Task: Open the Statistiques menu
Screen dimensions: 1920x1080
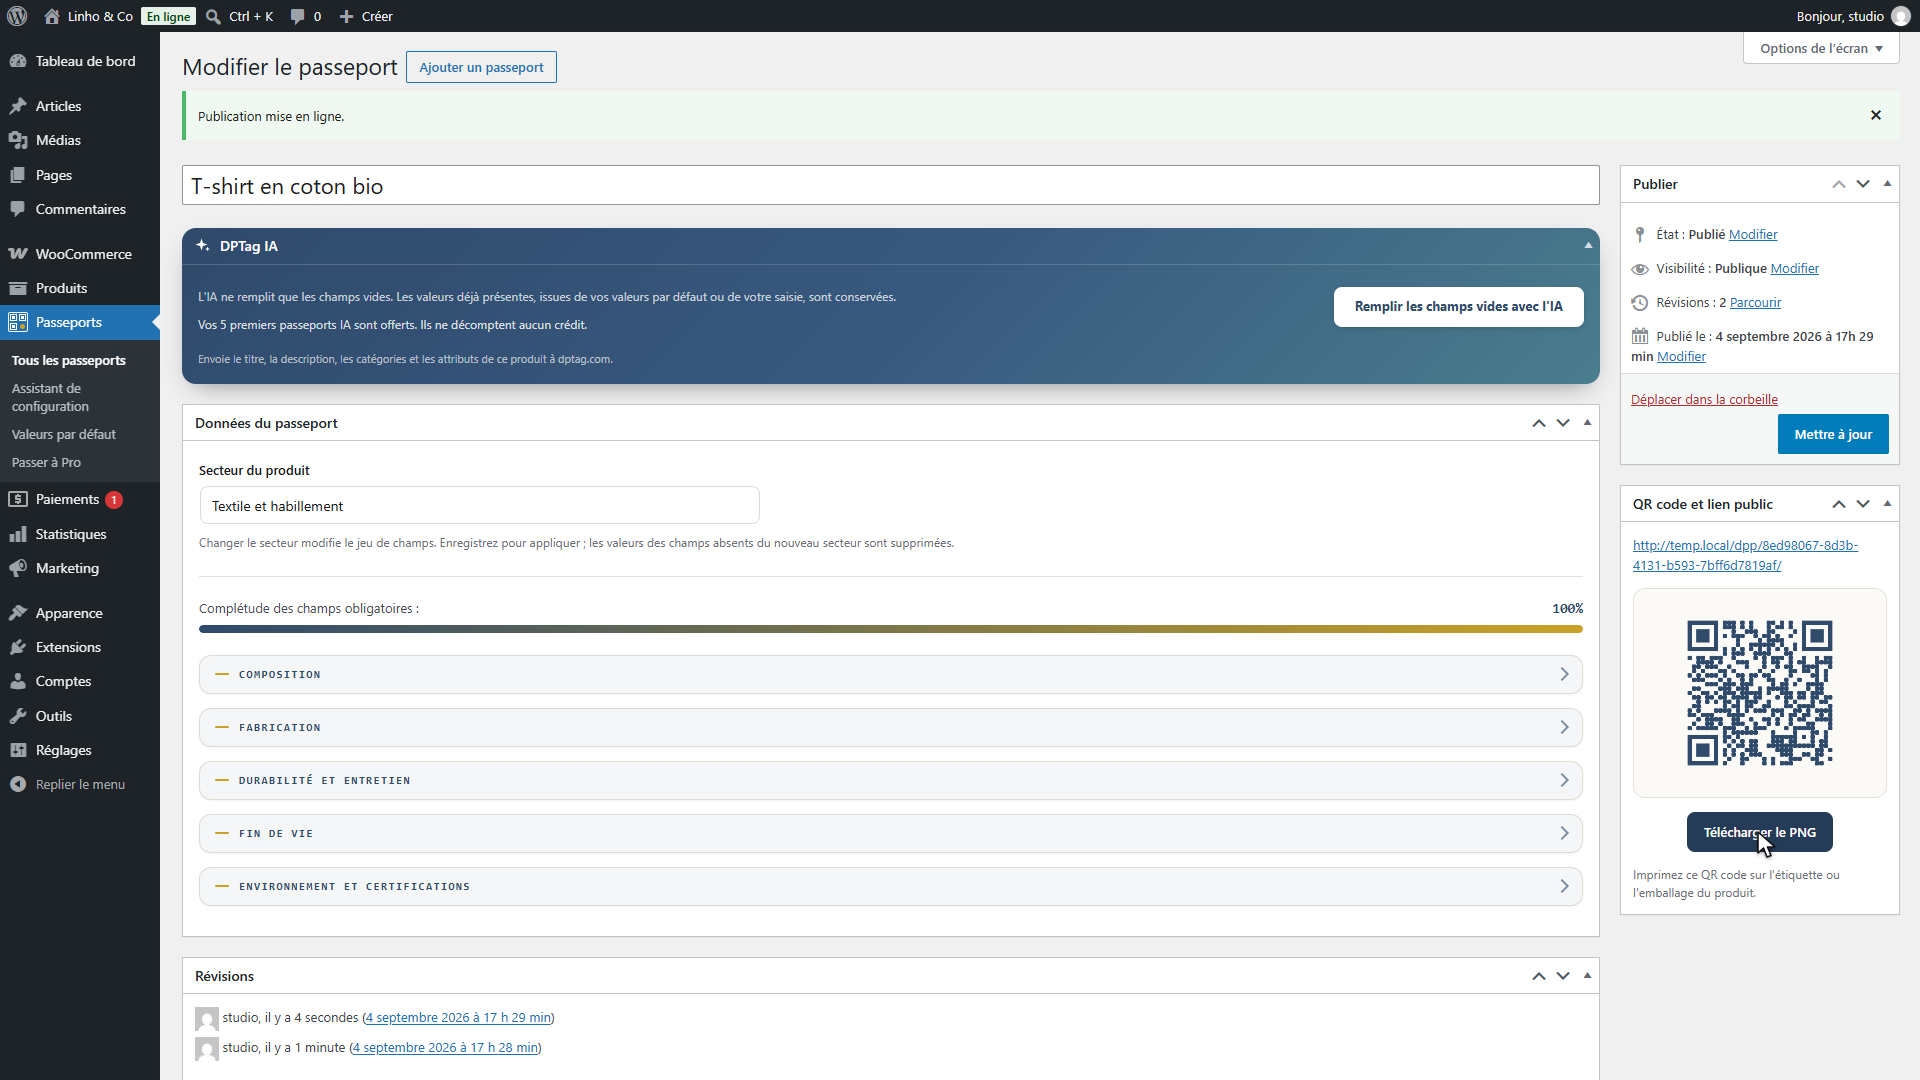Action: point(80,534)
